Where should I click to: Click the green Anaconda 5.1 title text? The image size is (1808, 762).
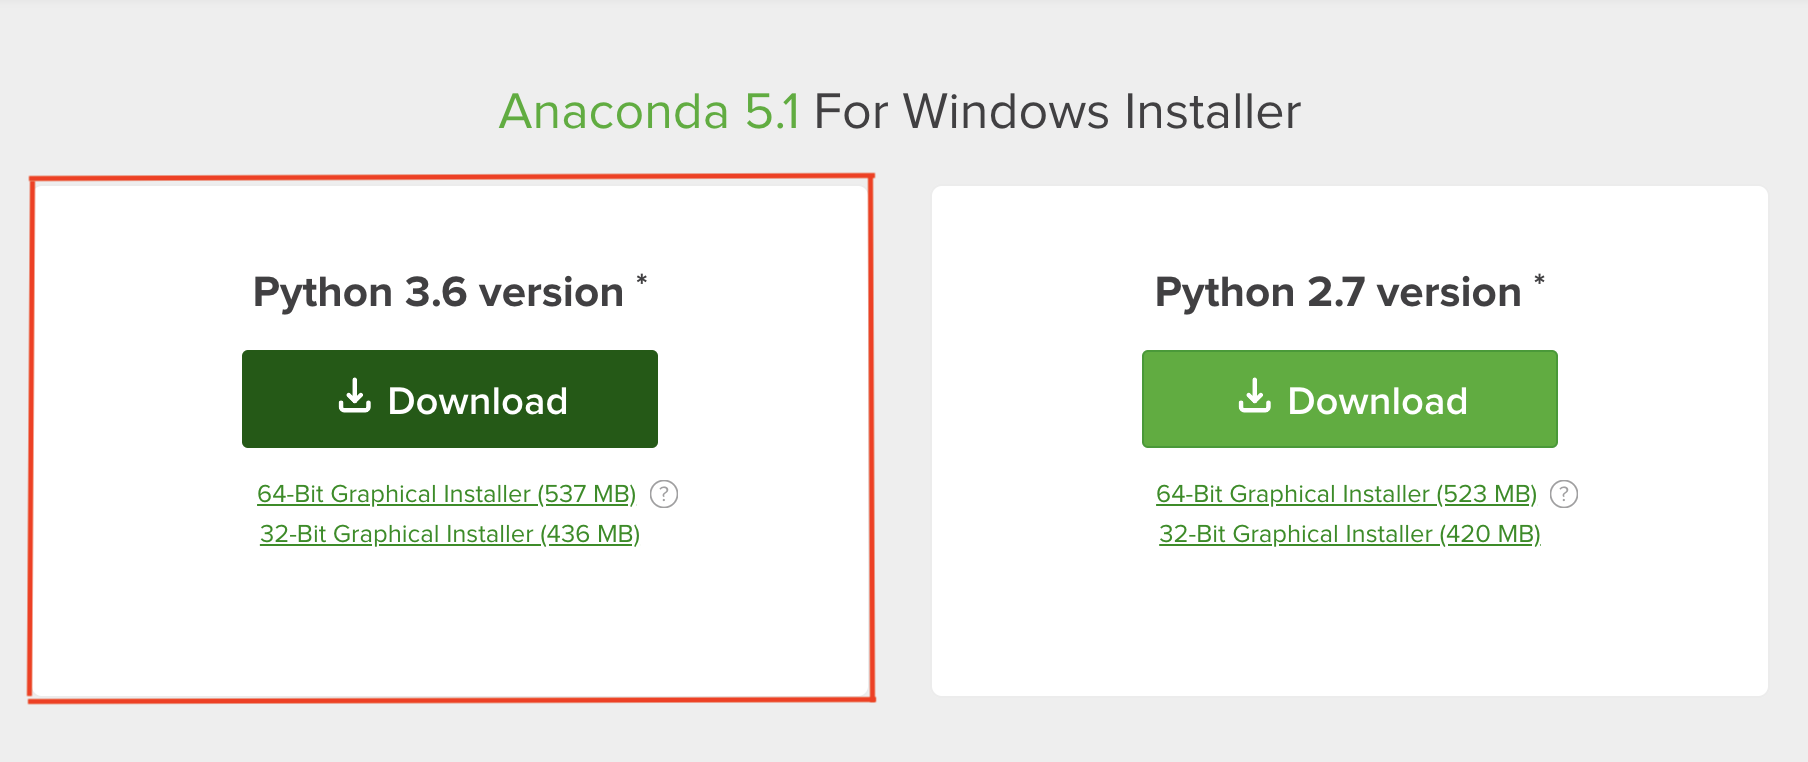[x=649, y=111]
